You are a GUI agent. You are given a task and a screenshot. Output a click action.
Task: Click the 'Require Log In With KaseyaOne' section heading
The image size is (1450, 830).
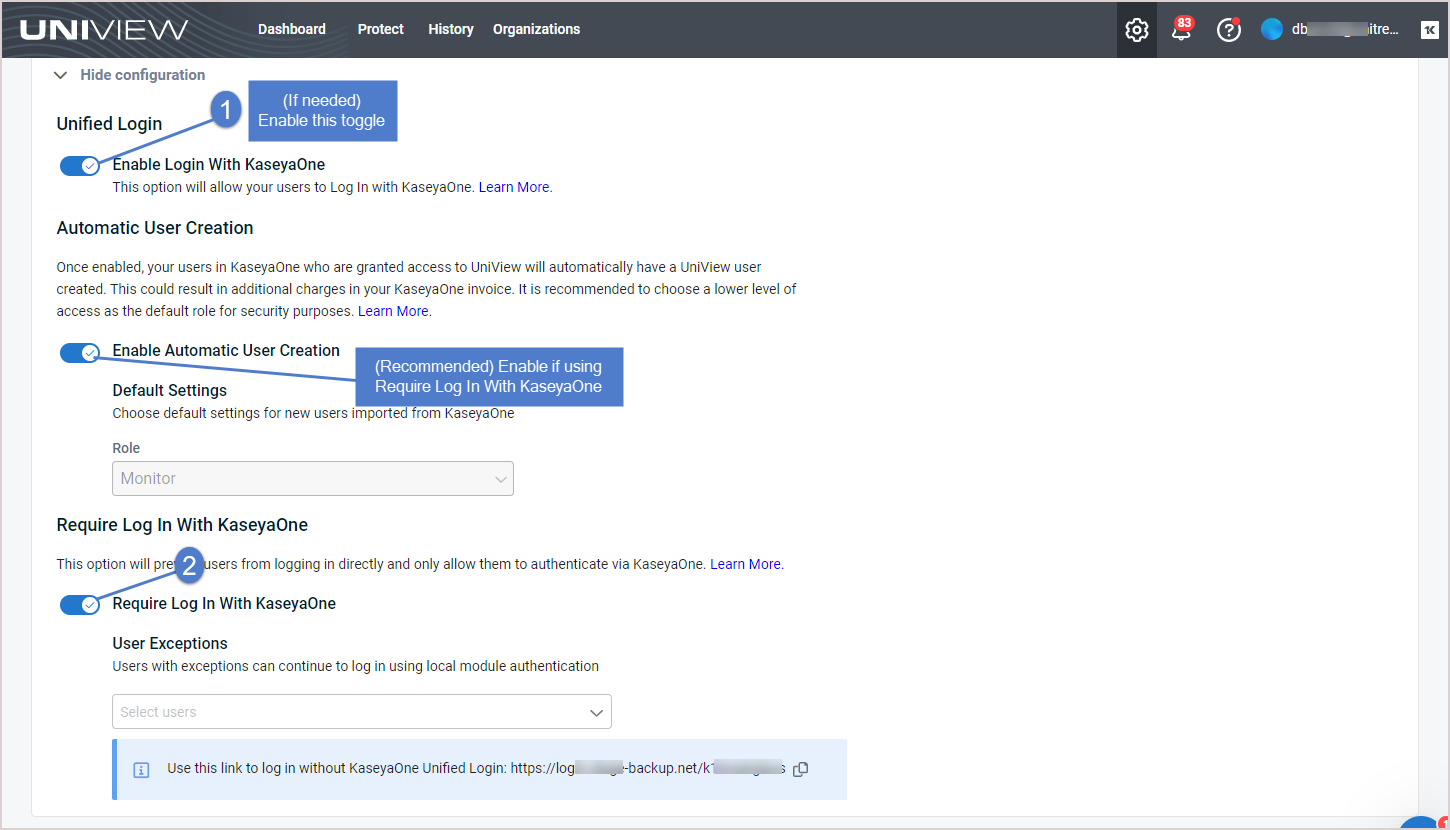point(182,525)
